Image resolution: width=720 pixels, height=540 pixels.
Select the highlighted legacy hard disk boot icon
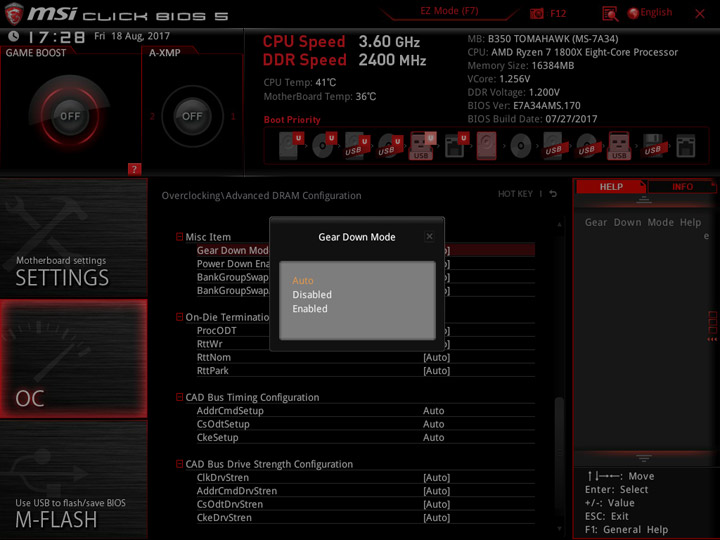coord(486,146)
